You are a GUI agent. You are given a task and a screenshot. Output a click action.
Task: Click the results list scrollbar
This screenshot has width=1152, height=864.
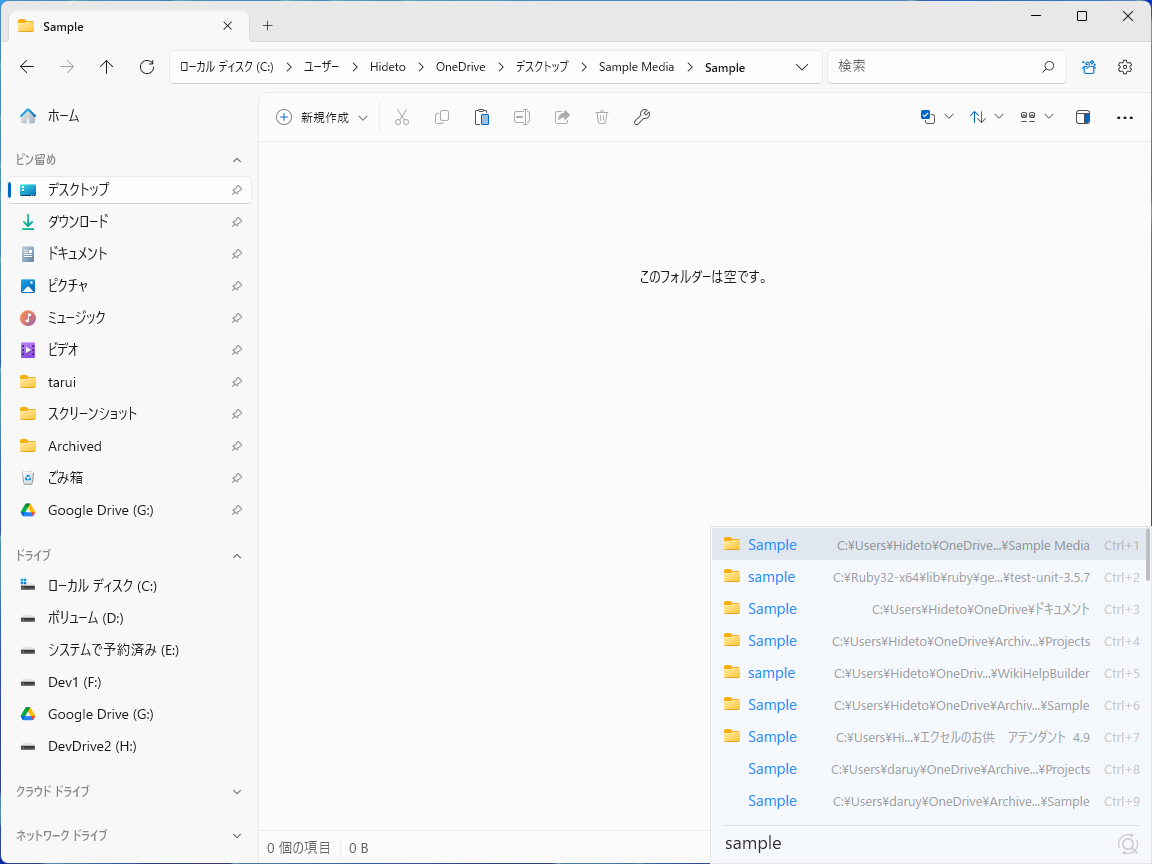click(1147, 555)
